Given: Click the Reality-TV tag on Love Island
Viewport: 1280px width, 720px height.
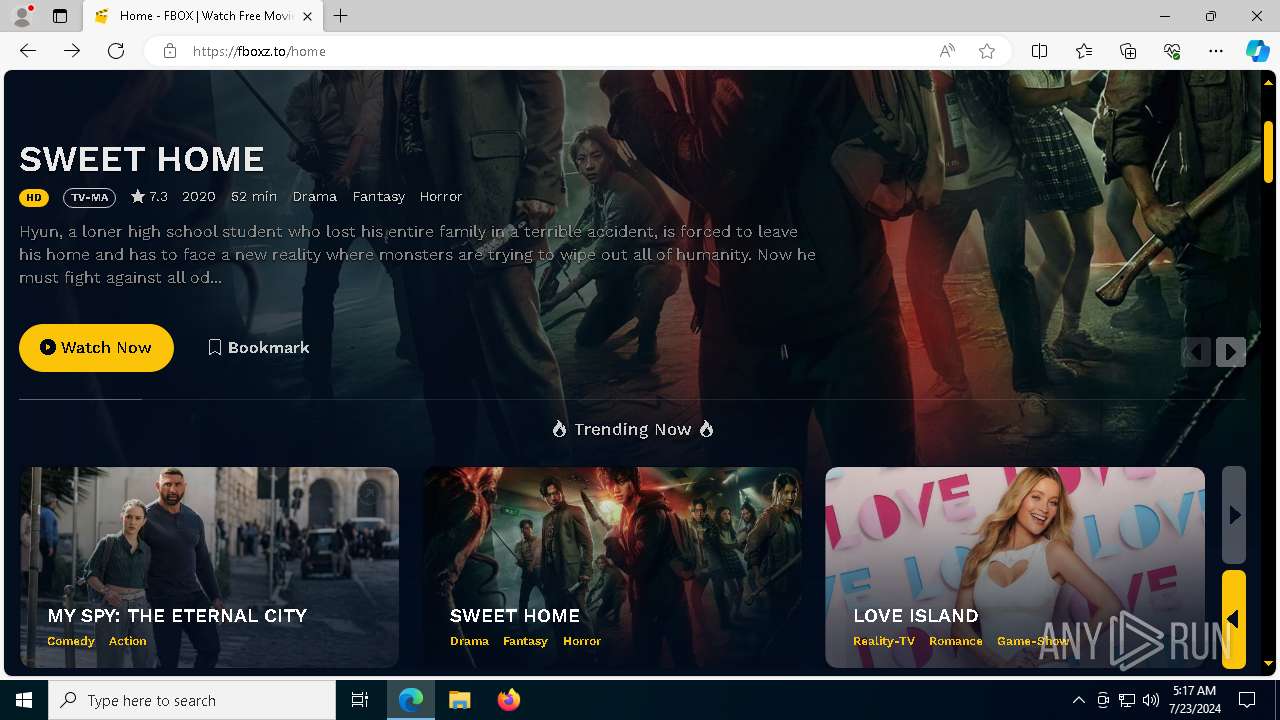Looking at the screenshot, I should 884,641.
